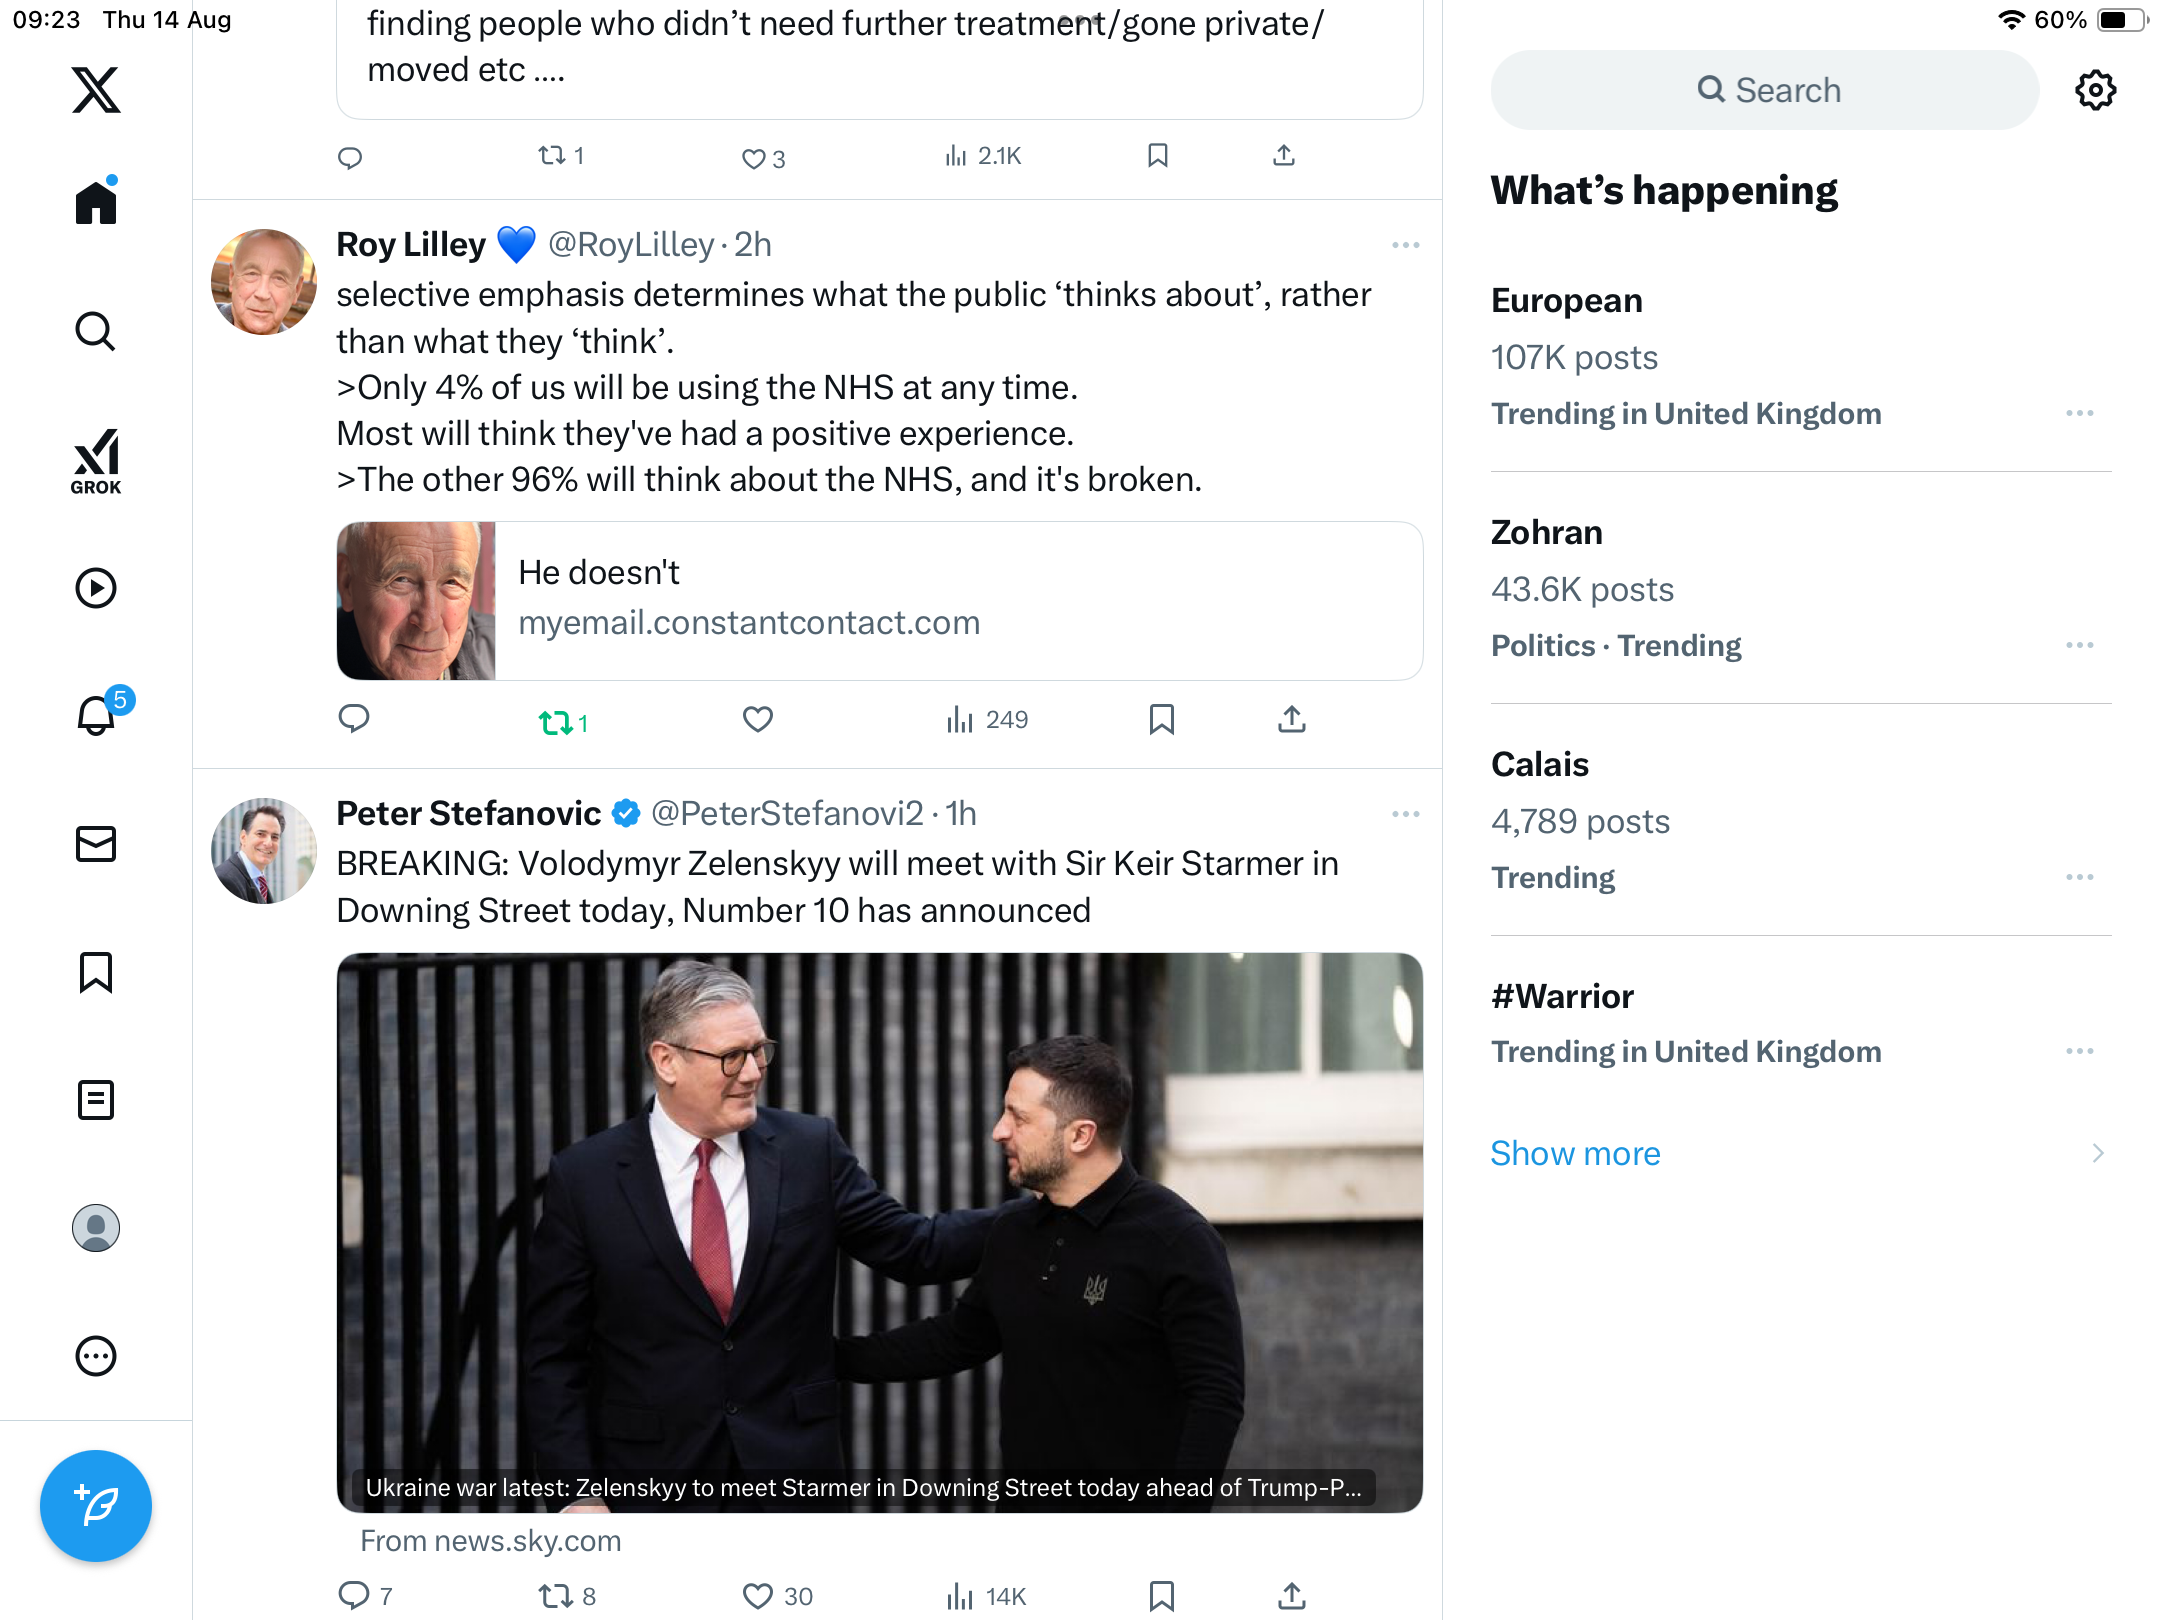Click Show more trends link

(1575, 1153)
